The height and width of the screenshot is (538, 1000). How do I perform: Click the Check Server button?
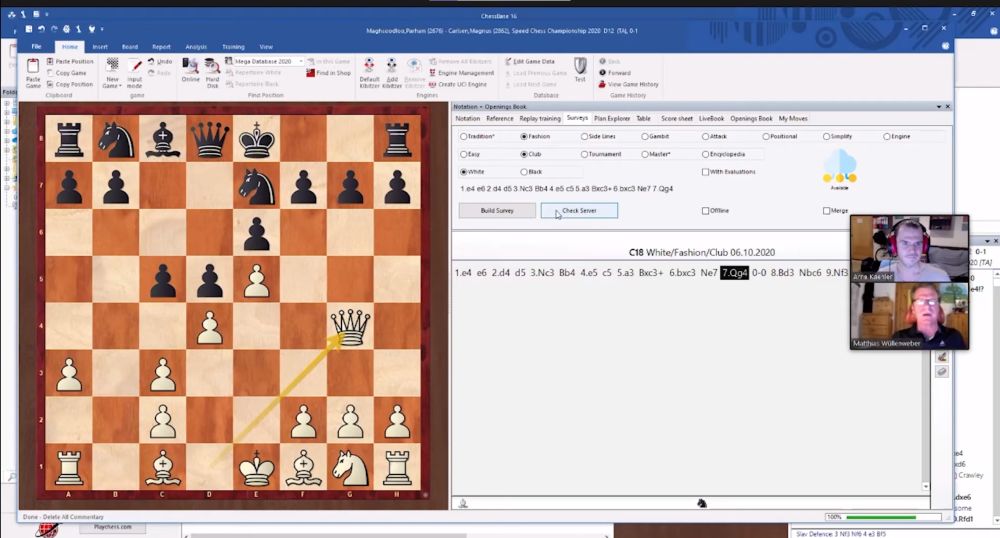pos(579,211)
